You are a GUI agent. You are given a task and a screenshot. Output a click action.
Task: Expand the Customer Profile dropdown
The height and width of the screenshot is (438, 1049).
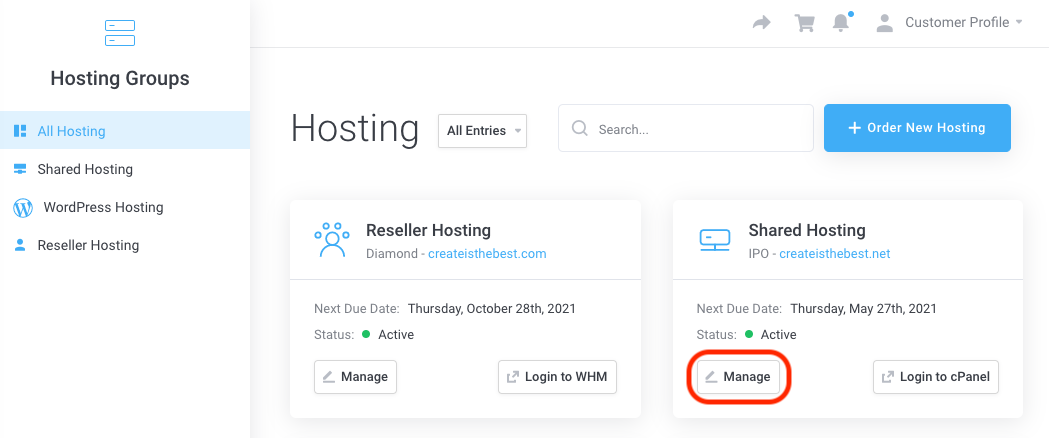click(956, 23)
